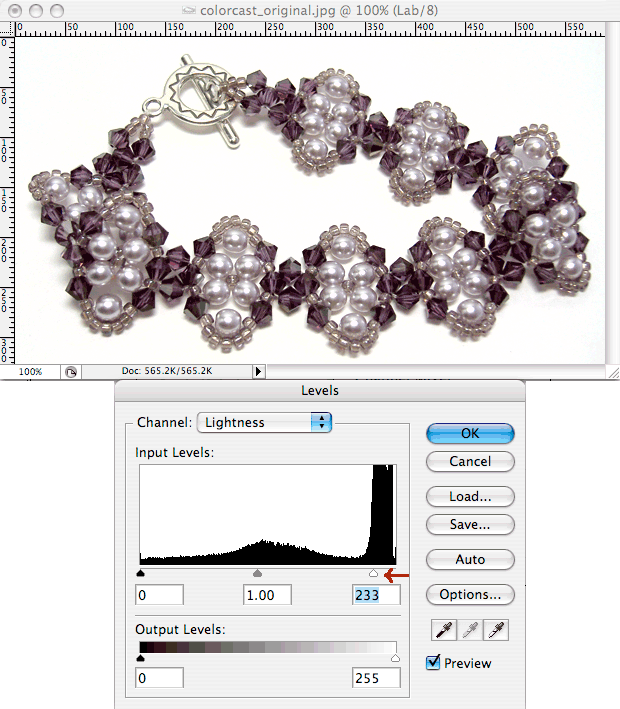
Task: Click the Load... button
Action: point(470,496)
